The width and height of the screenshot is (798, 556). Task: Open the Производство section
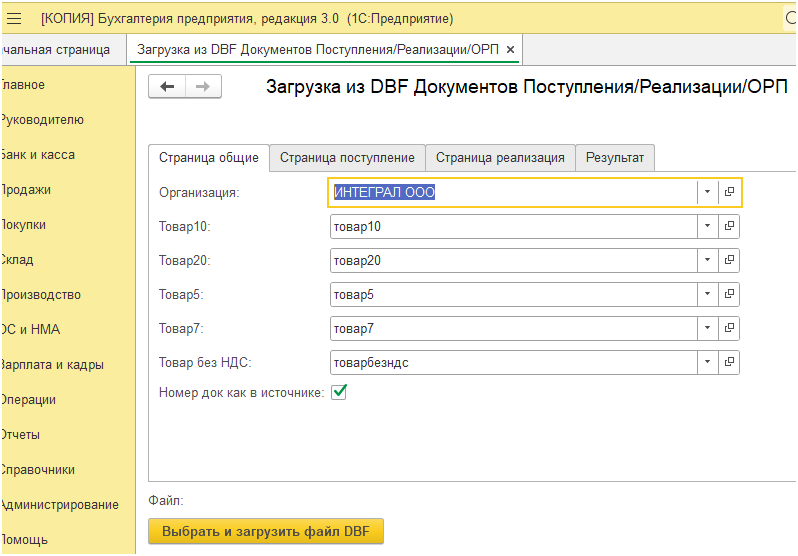point(40,295)
